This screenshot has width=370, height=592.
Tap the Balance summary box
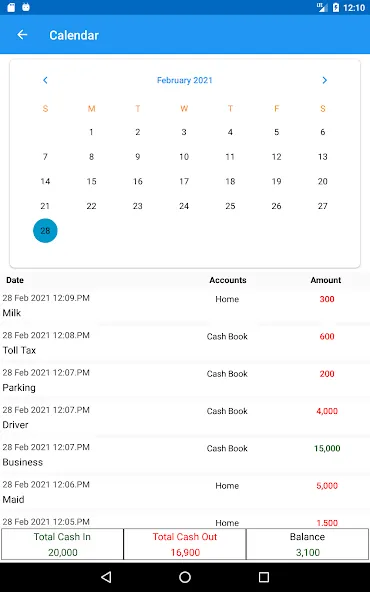click(307, 544)
